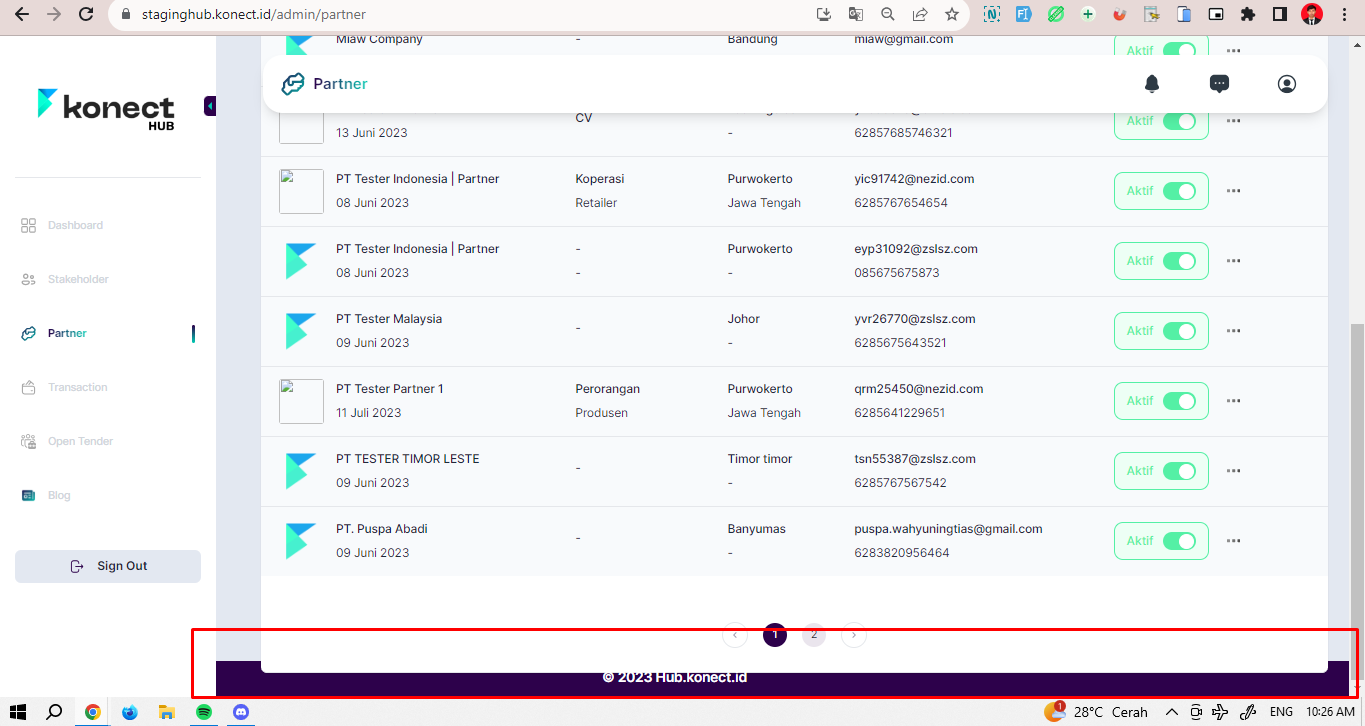Screen dimensions: 1365x726
Task: Open Spotify from the taskbar
Action: [203, 712]
